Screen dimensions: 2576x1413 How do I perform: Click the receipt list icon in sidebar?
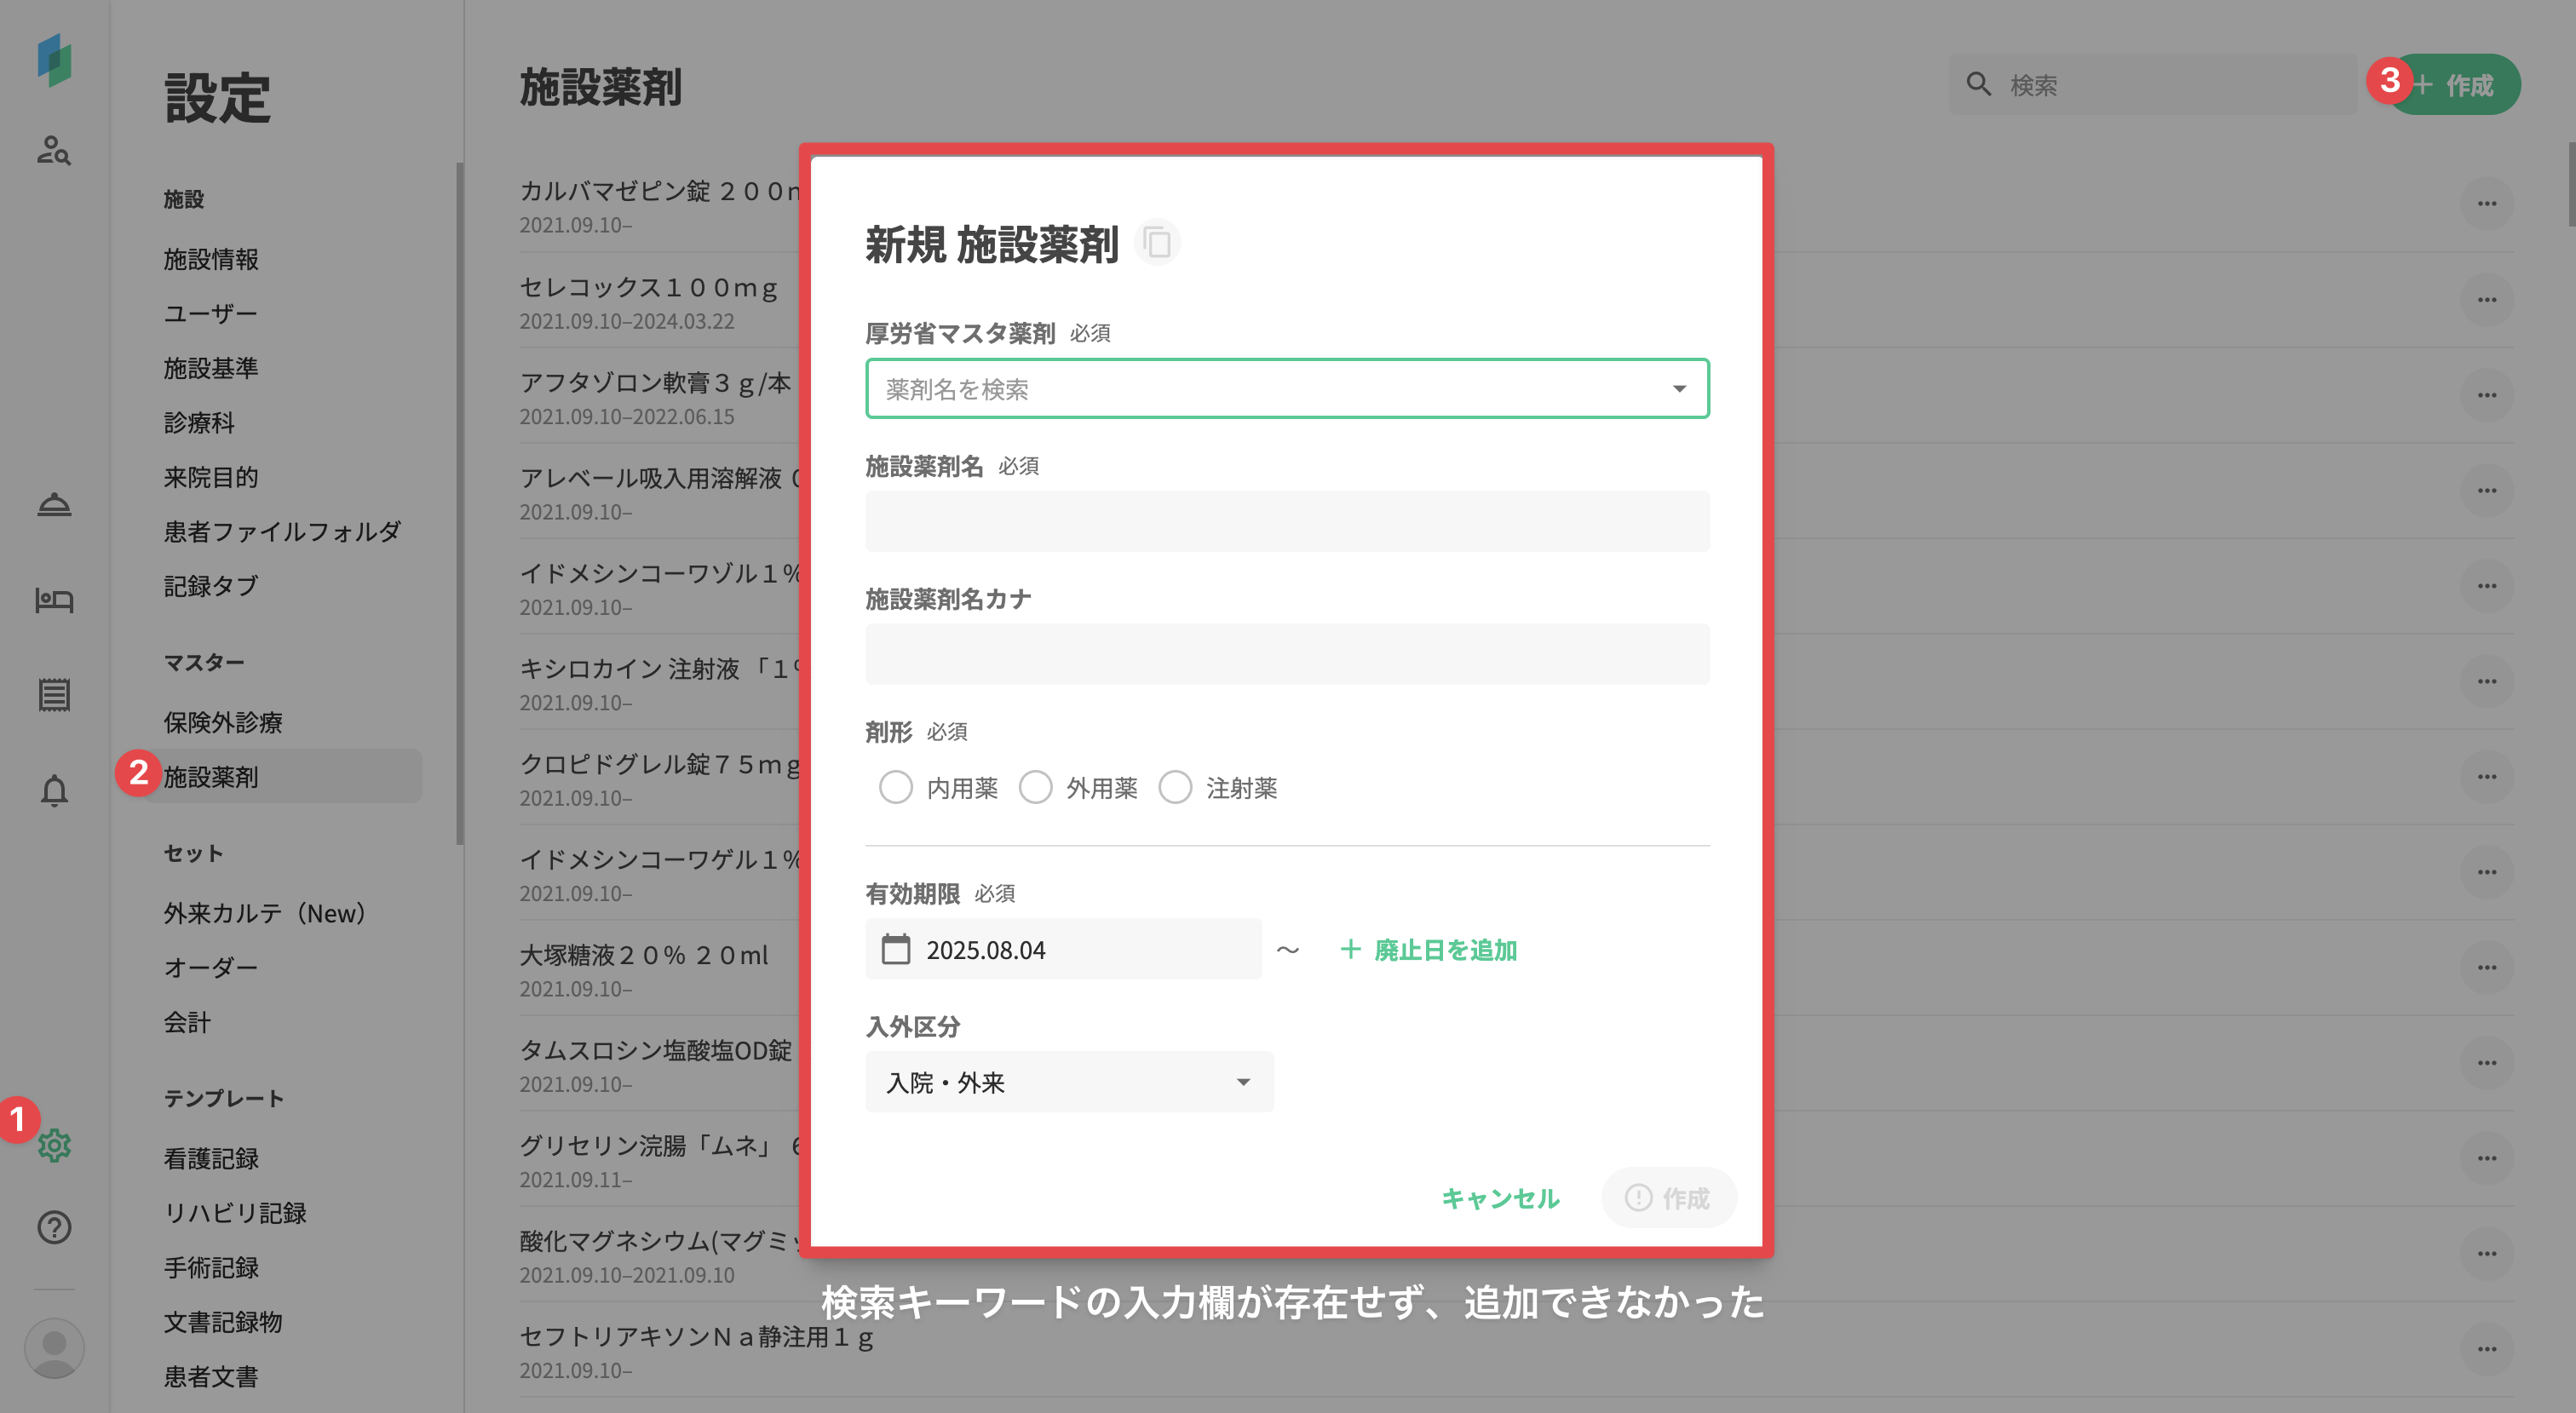coord(54,694)
